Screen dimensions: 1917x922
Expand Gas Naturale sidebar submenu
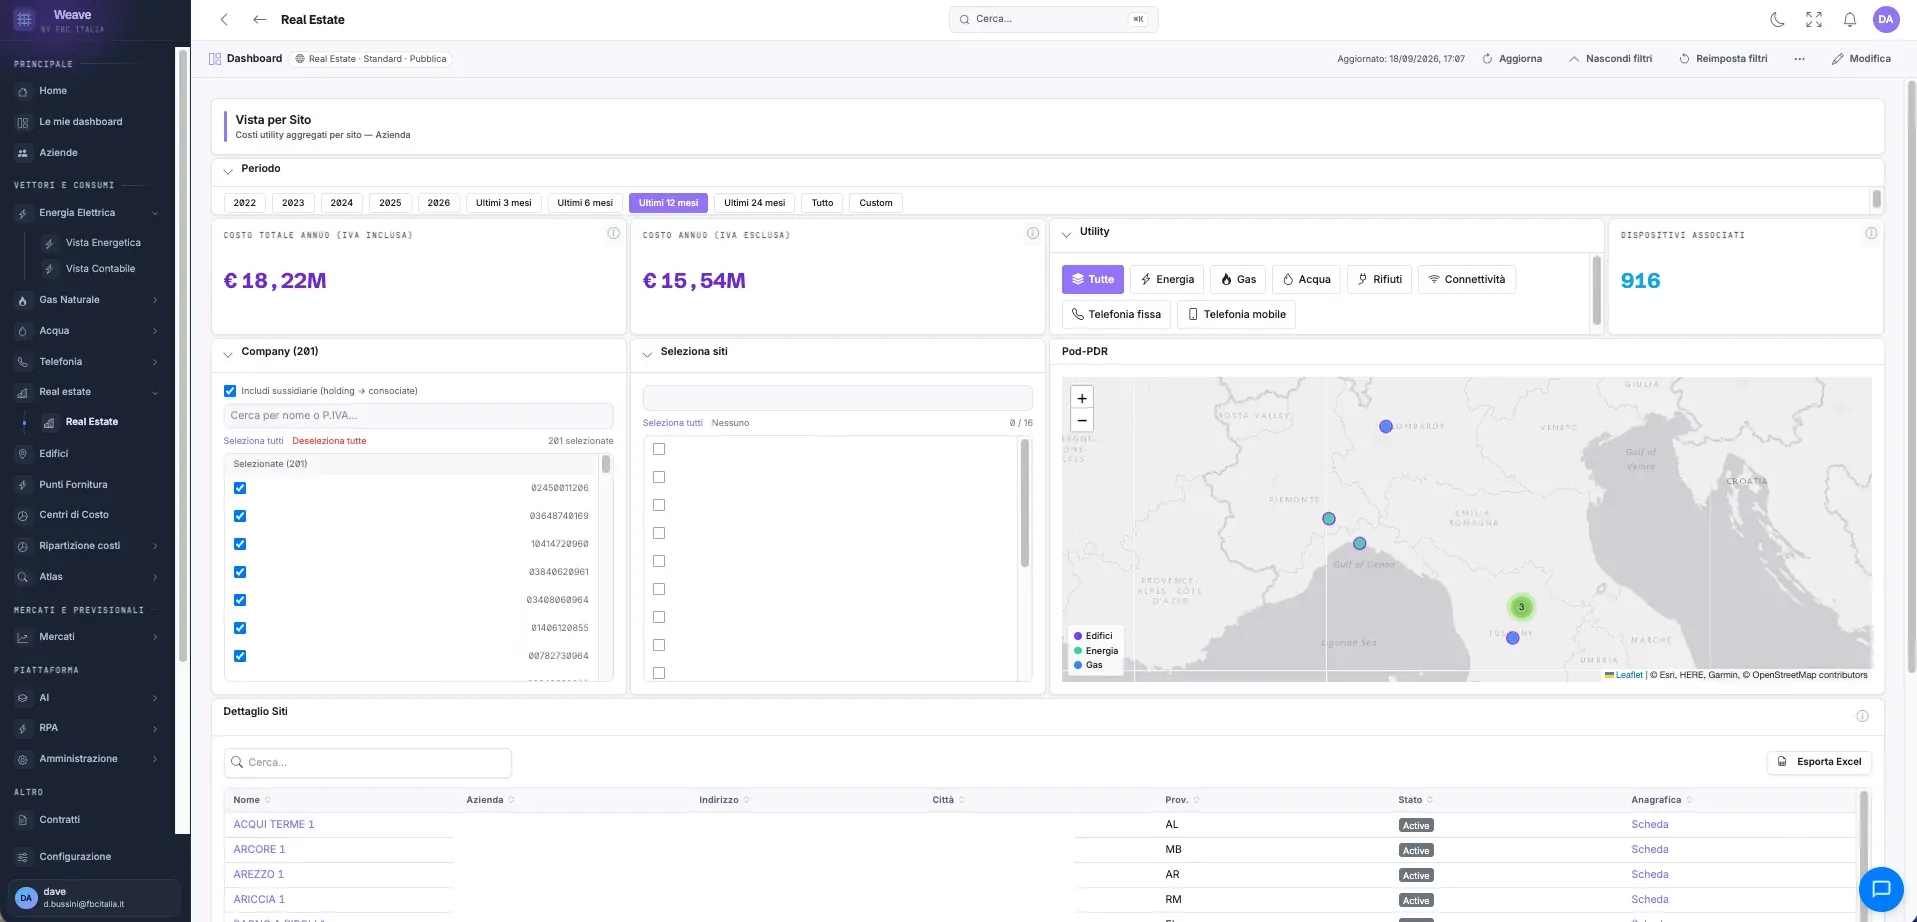(155, 300)
